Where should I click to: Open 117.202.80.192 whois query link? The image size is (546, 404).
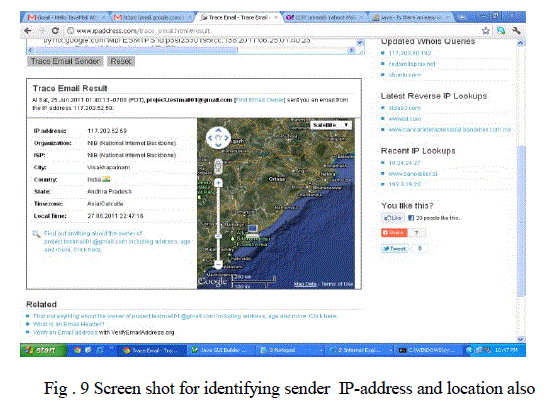410,53
